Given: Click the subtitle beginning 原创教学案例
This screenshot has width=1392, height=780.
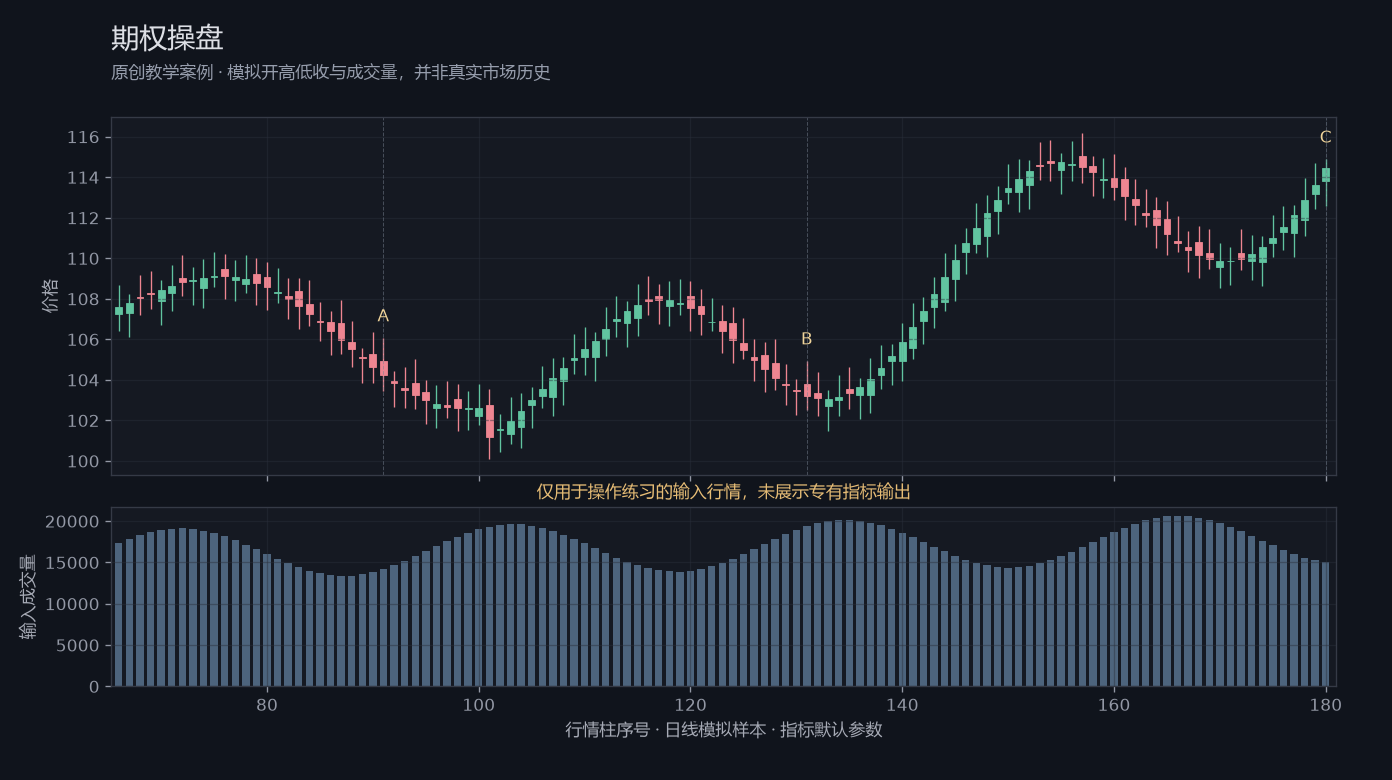Looking at the screenshot, I should click(331, 72).
